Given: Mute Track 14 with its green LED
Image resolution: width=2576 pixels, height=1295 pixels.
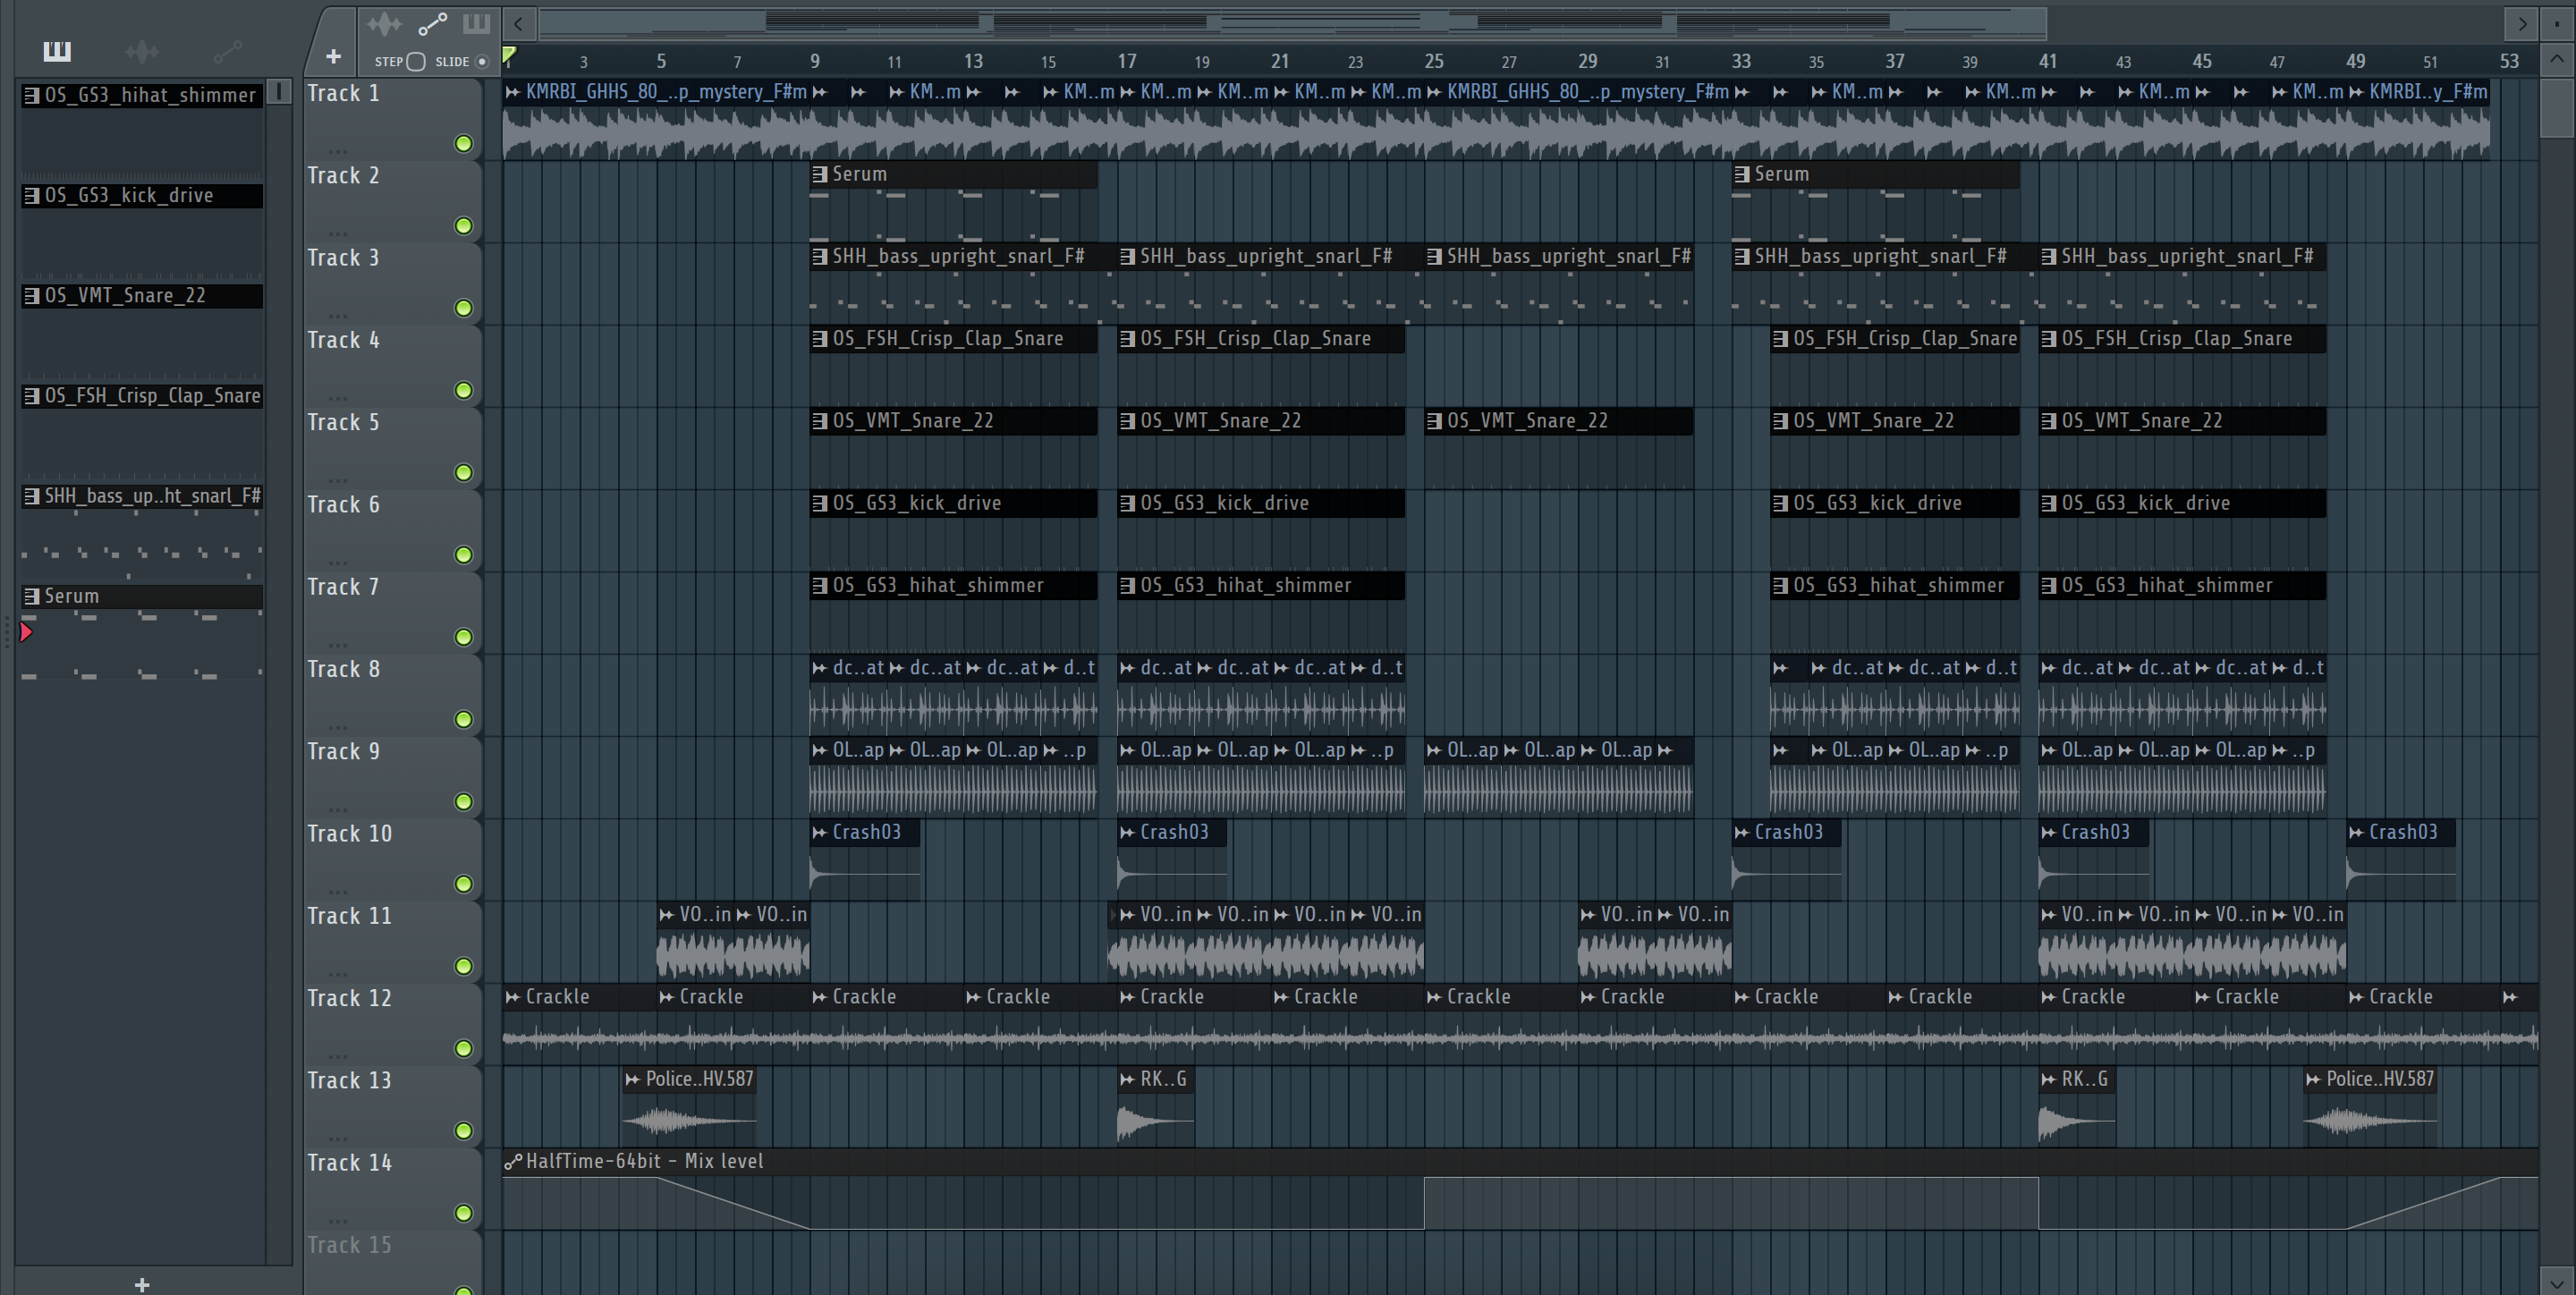Looking at the screenshot, I should coord(463,1212).
